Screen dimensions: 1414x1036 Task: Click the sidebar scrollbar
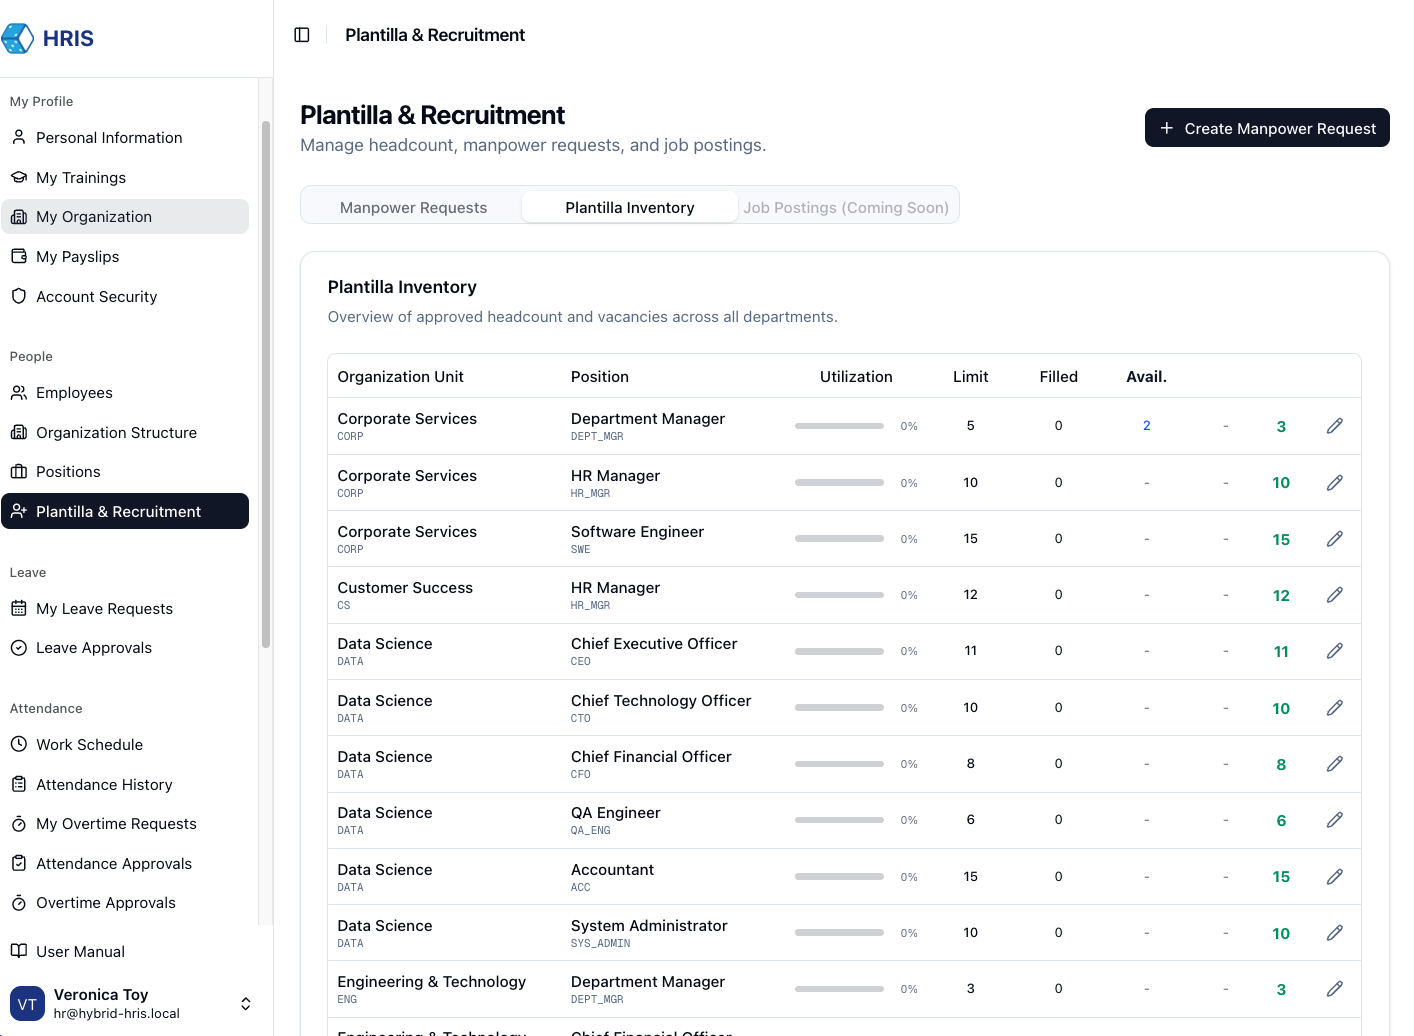tap(264, 380)
